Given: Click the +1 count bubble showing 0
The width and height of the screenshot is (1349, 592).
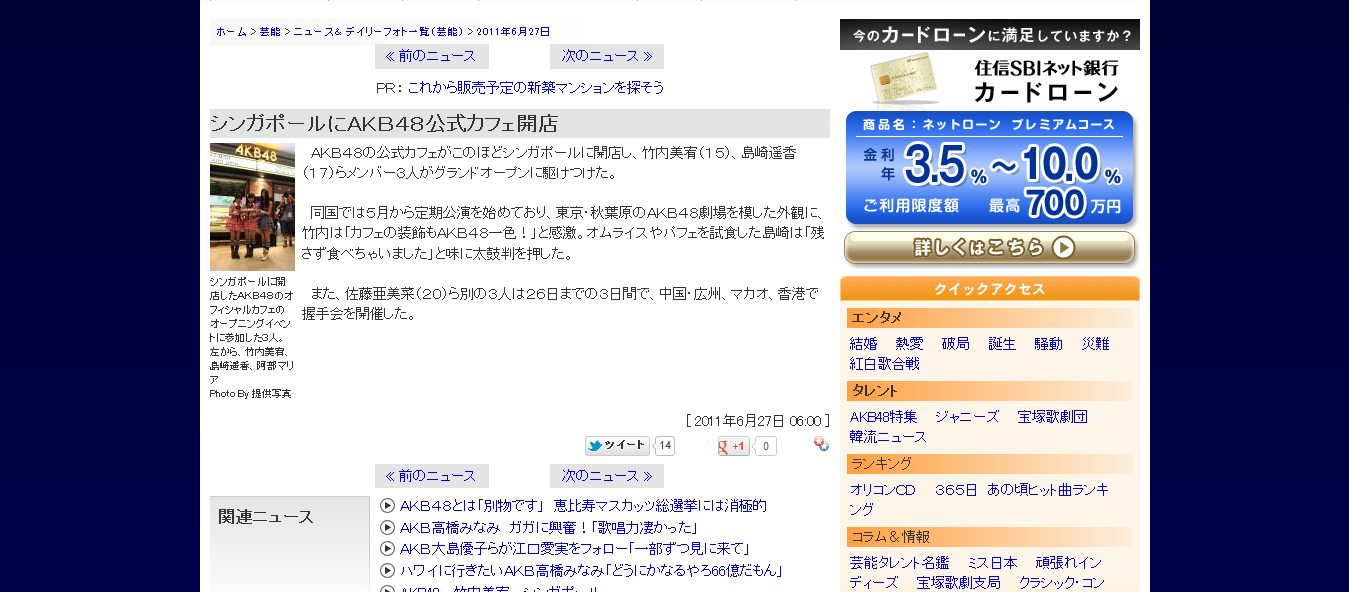Looking at the screenshot, I should (765, 446).
